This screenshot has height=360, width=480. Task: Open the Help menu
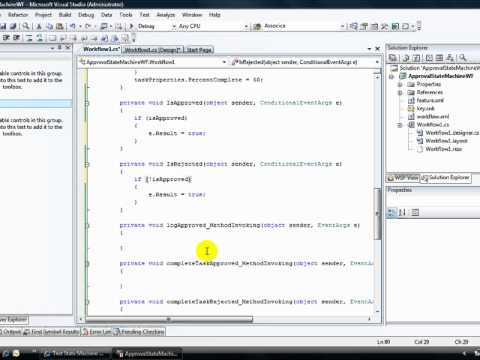pos(215,15)
